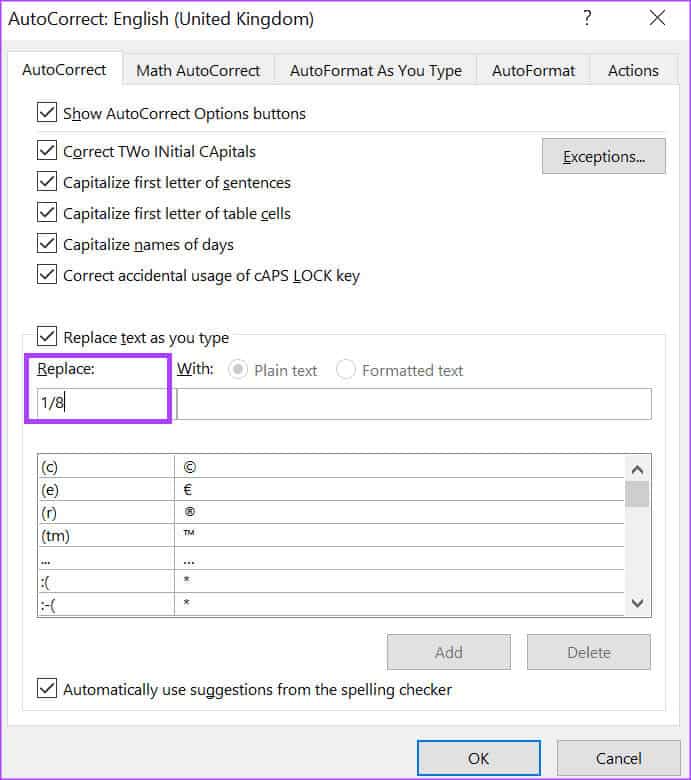This screenshot has height=780, width=691.
Task: Uncheck Capitalize first letter of sentences
Action: point(47,182)
